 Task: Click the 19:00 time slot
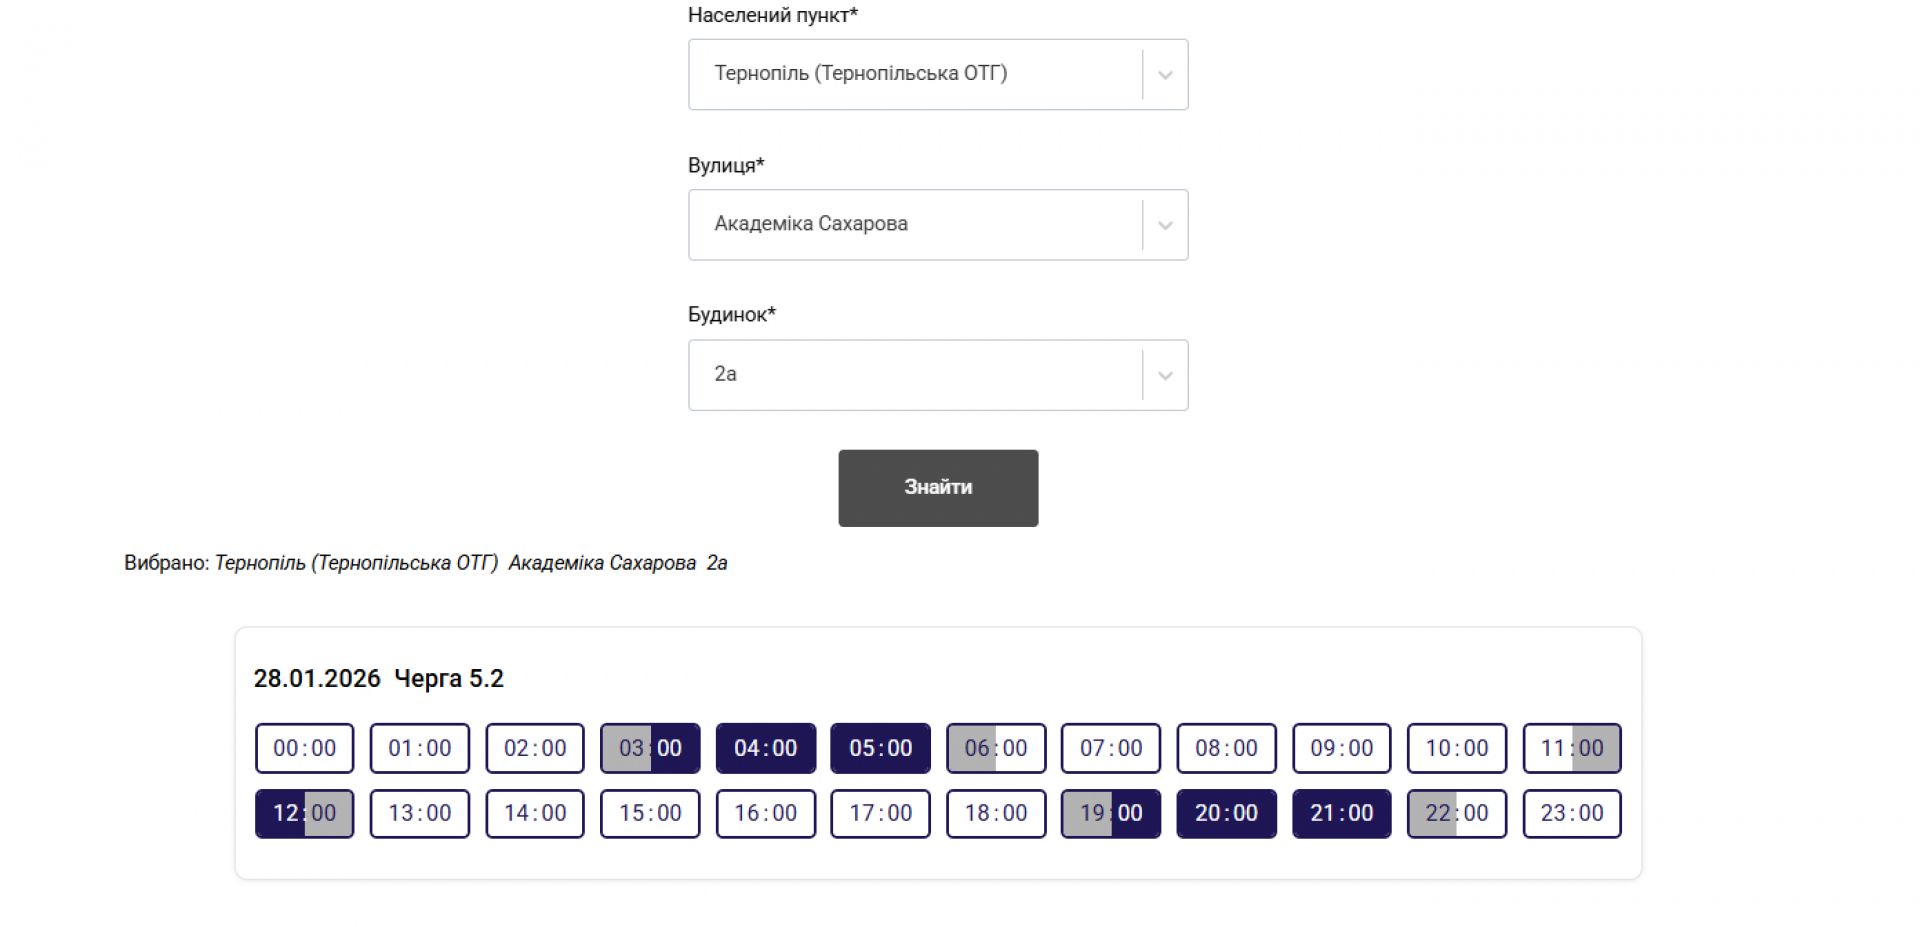pyautogui.click(x=1111, y=813)
